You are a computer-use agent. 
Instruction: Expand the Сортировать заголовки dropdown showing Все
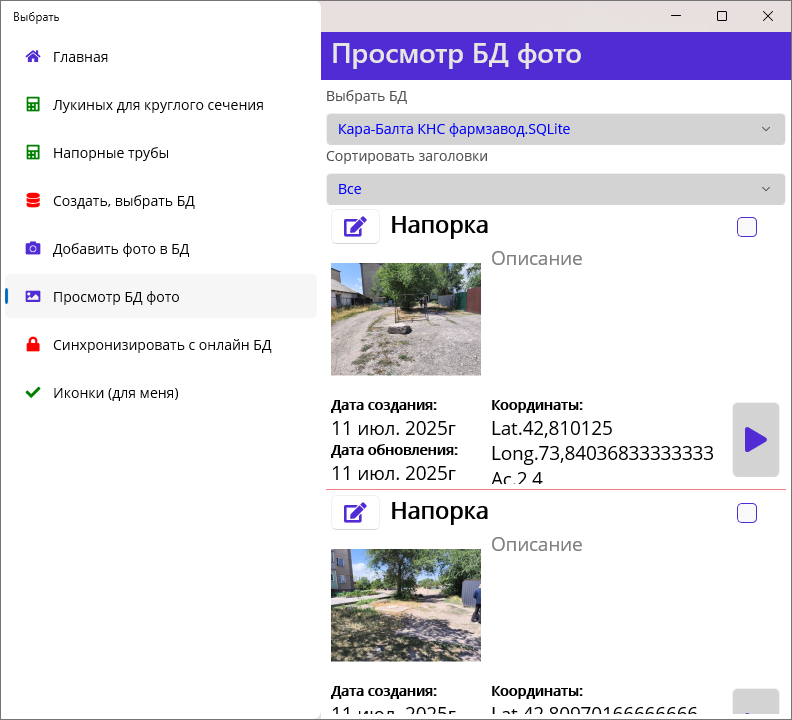555,189
